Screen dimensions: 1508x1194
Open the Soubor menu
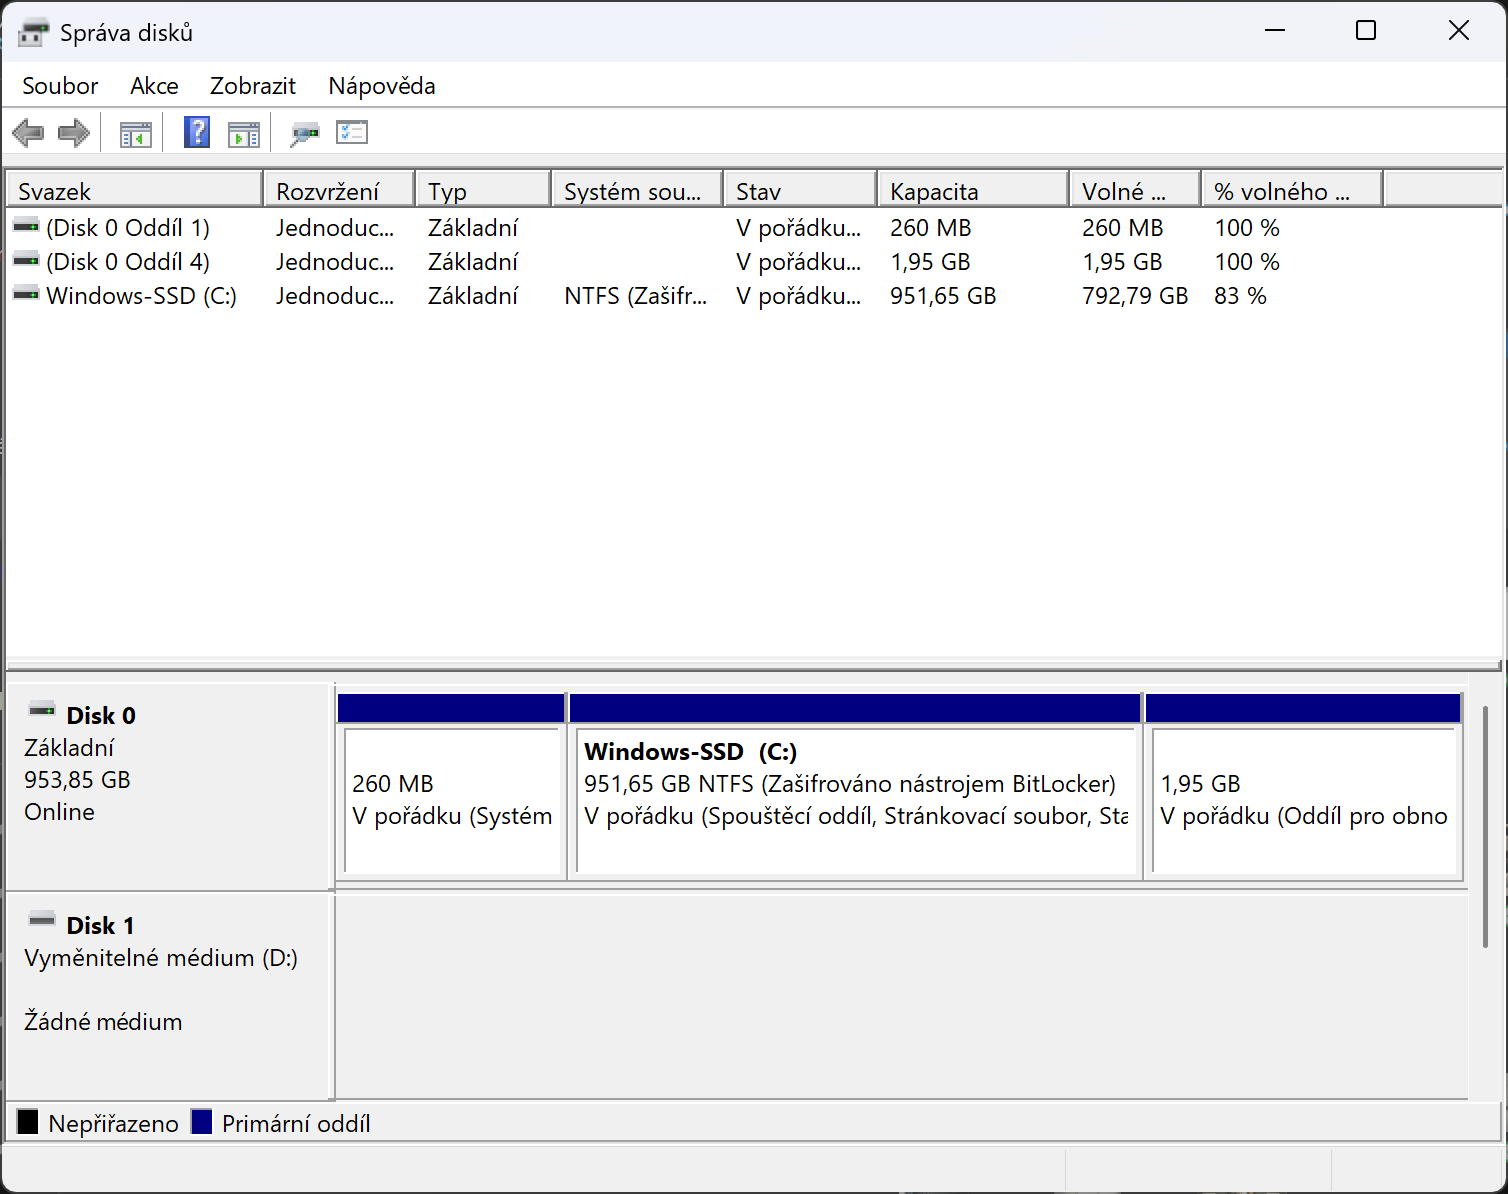pyautogui.click(x=60, y=86)
